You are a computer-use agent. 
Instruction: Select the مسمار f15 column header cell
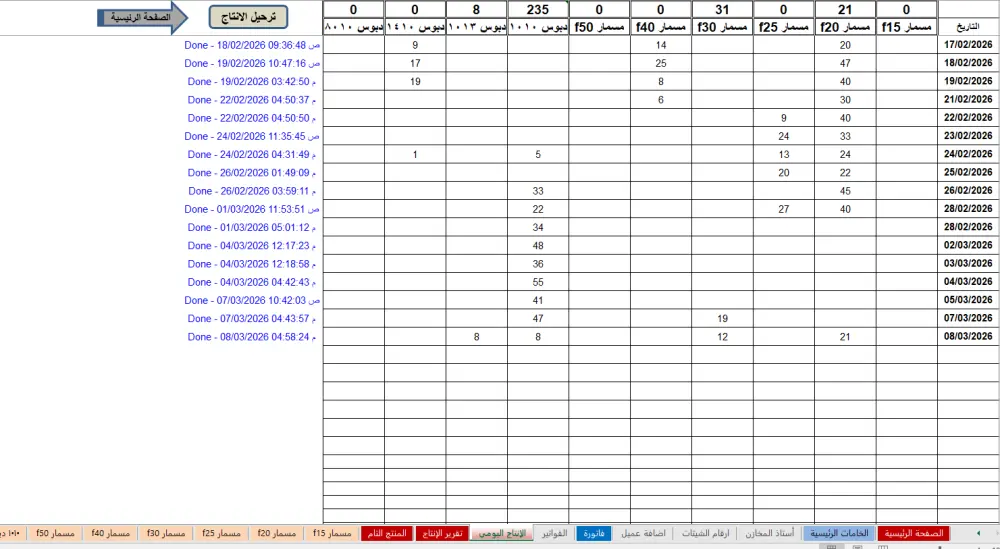[x=906, y=27]
